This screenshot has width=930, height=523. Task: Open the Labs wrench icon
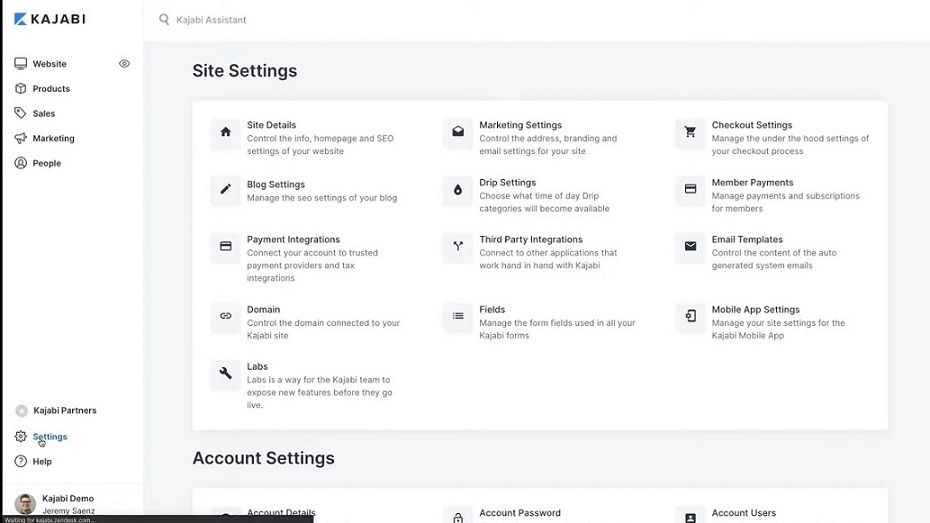[x=225, y=374]
